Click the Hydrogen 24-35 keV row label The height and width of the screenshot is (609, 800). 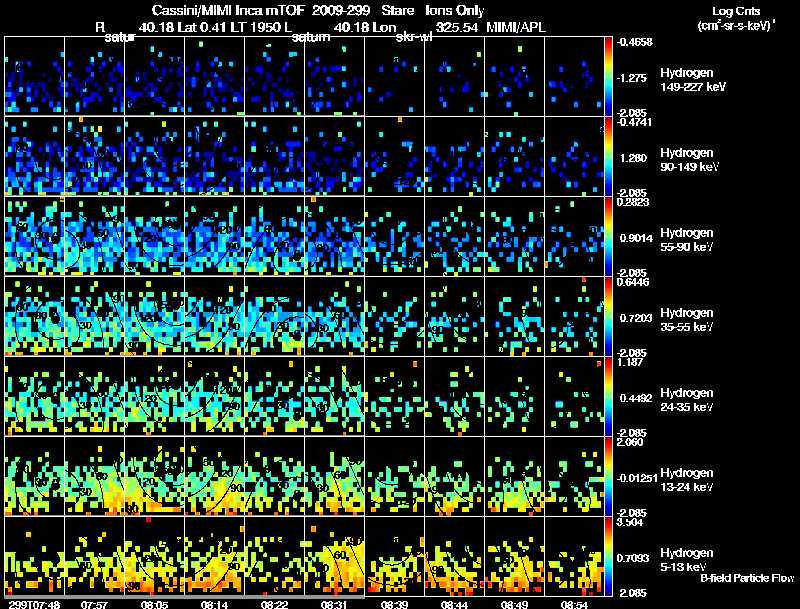coord(687,400)
